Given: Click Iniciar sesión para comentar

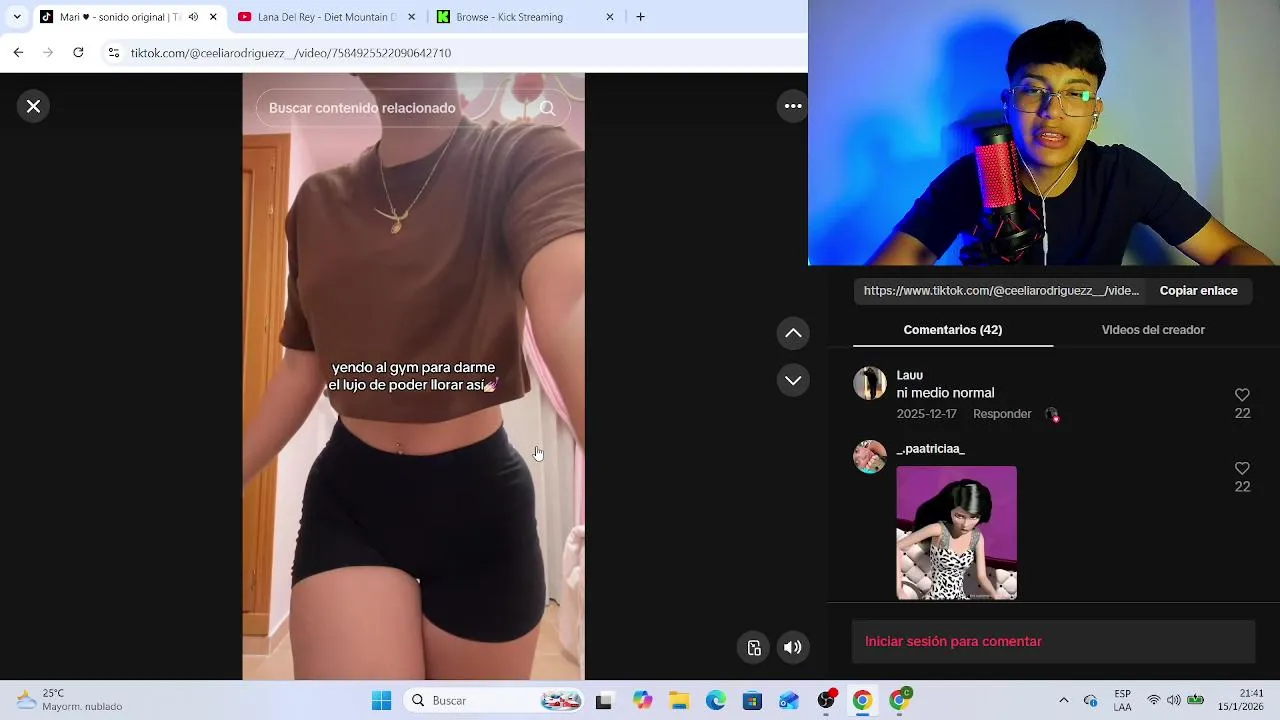Looking at the screenshot, I should (1053, 642).
